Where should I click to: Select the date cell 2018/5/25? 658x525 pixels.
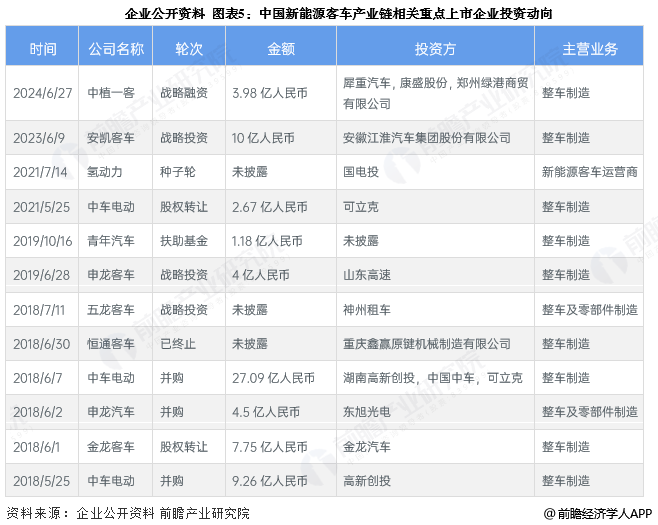pyautogui.click(x=41, y=481)
